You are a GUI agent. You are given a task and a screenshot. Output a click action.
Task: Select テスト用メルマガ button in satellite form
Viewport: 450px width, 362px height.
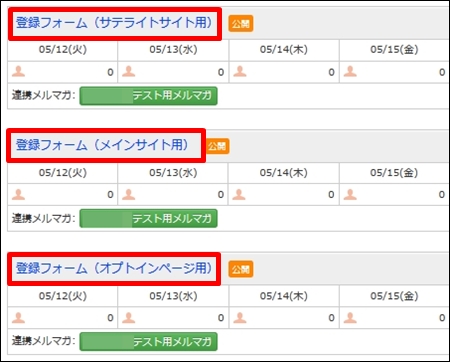point(149,96)
